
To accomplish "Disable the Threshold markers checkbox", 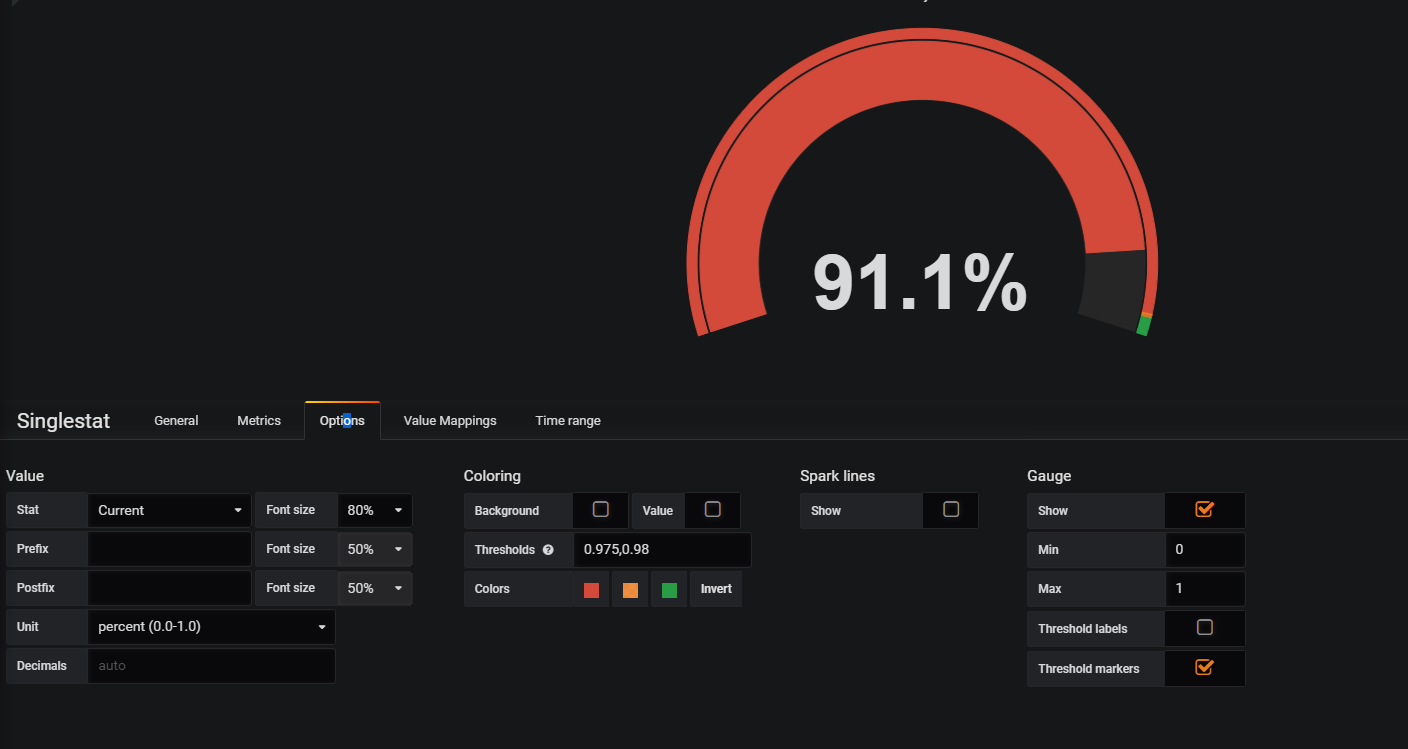I will [x=1204, y=667].
